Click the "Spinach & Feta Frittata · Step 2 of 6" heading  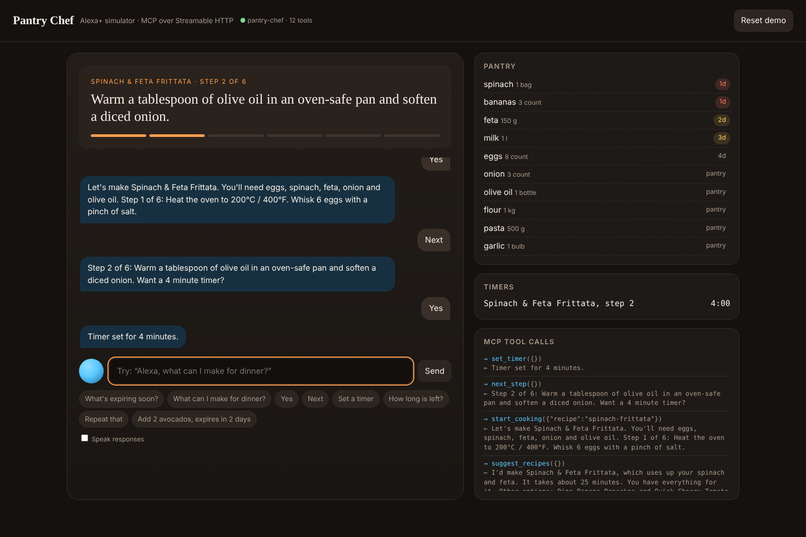click(168, 81)
